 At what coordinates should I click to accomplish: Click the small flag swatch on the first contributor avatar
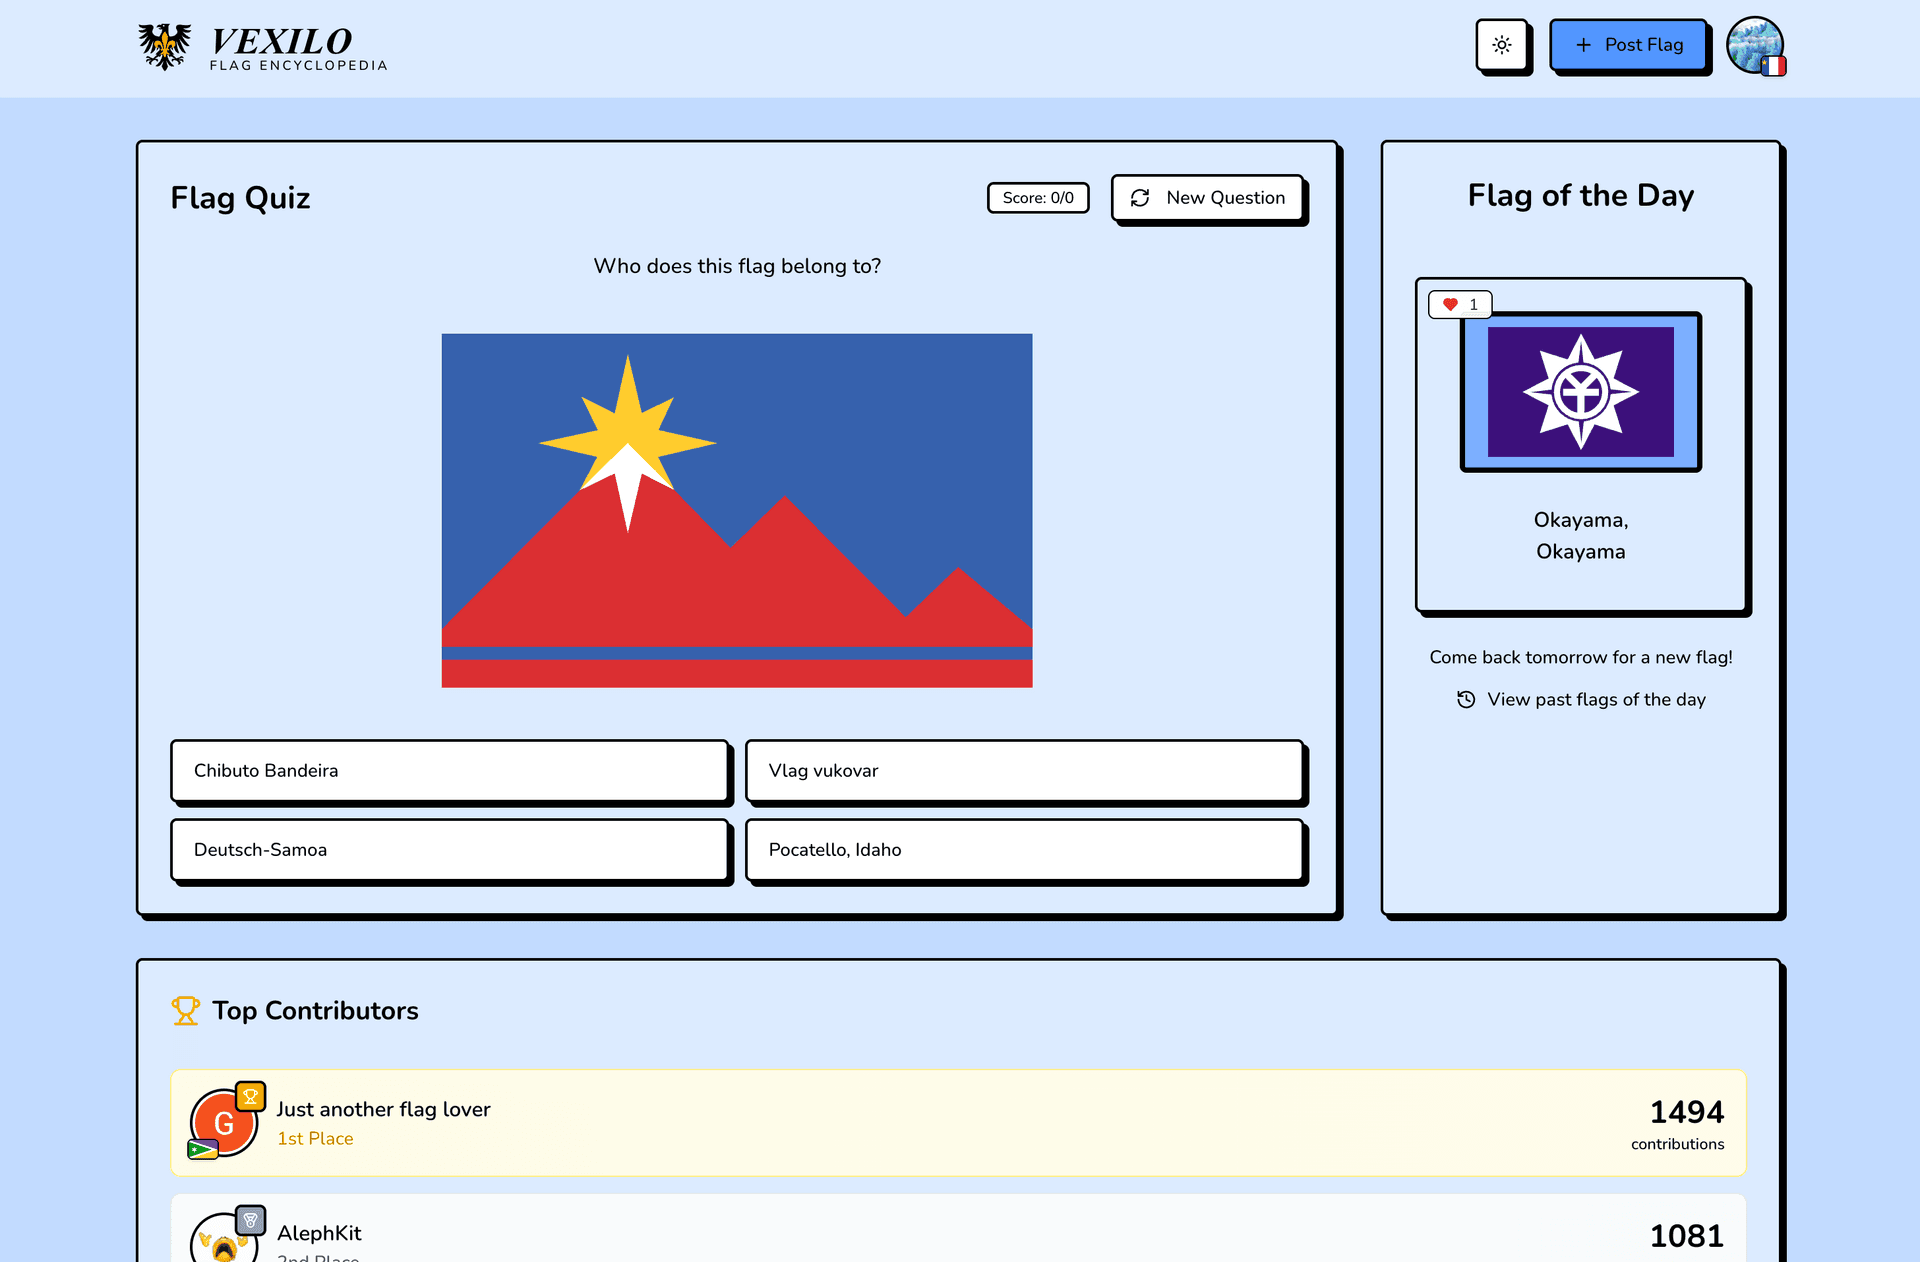pyautogui.click(x=203, y=1148)
